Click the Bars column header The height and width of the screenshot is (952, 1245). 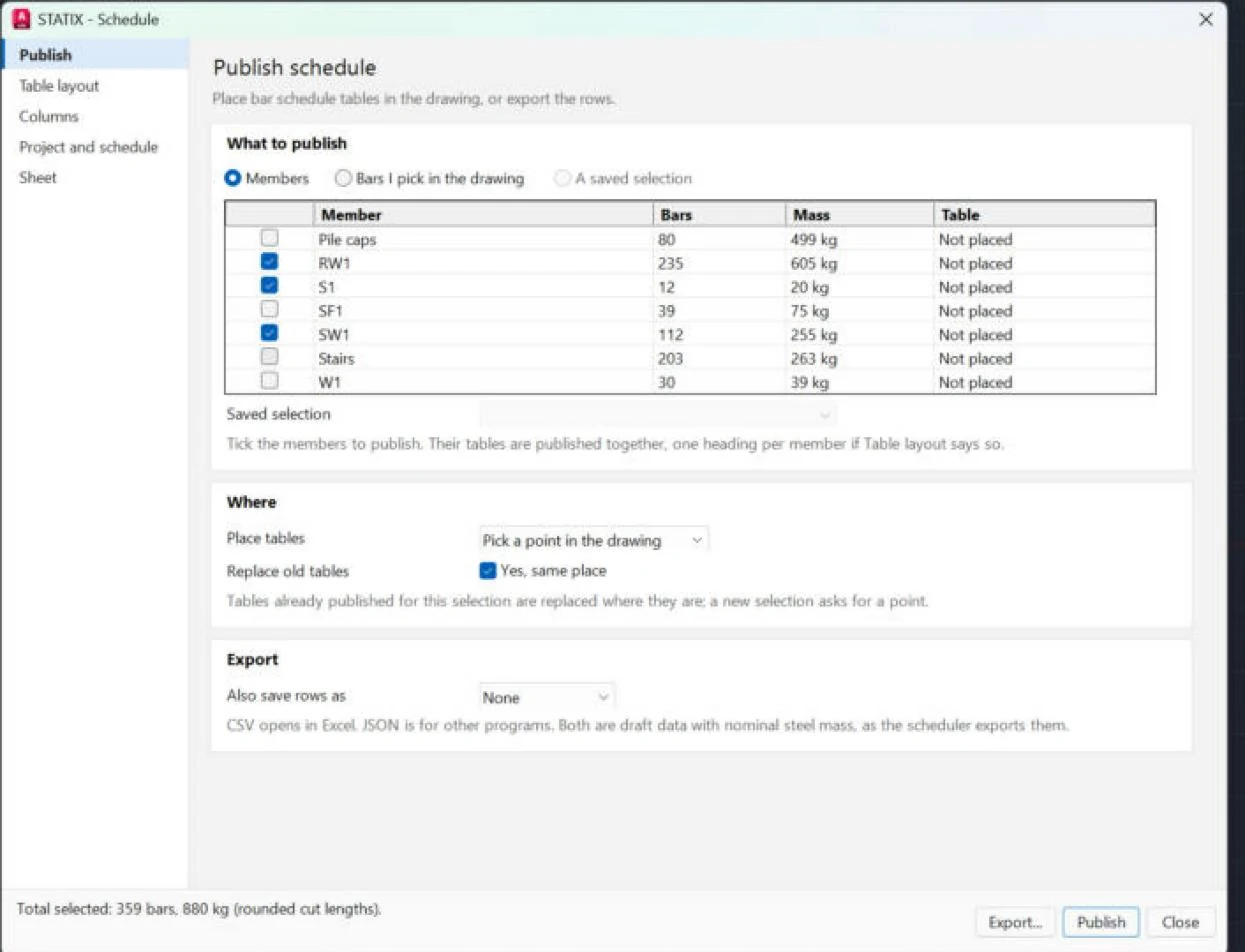click(719, 214)
